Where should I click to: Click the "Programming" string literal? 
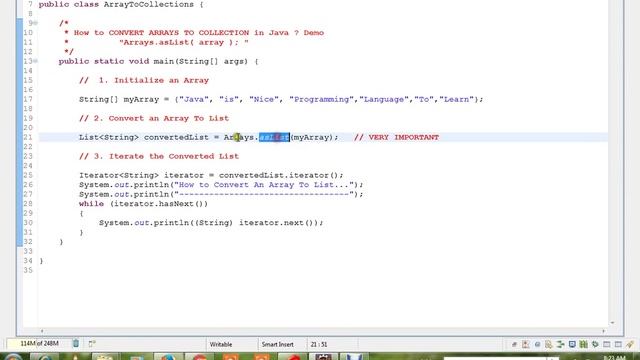(x=322, y=99)
